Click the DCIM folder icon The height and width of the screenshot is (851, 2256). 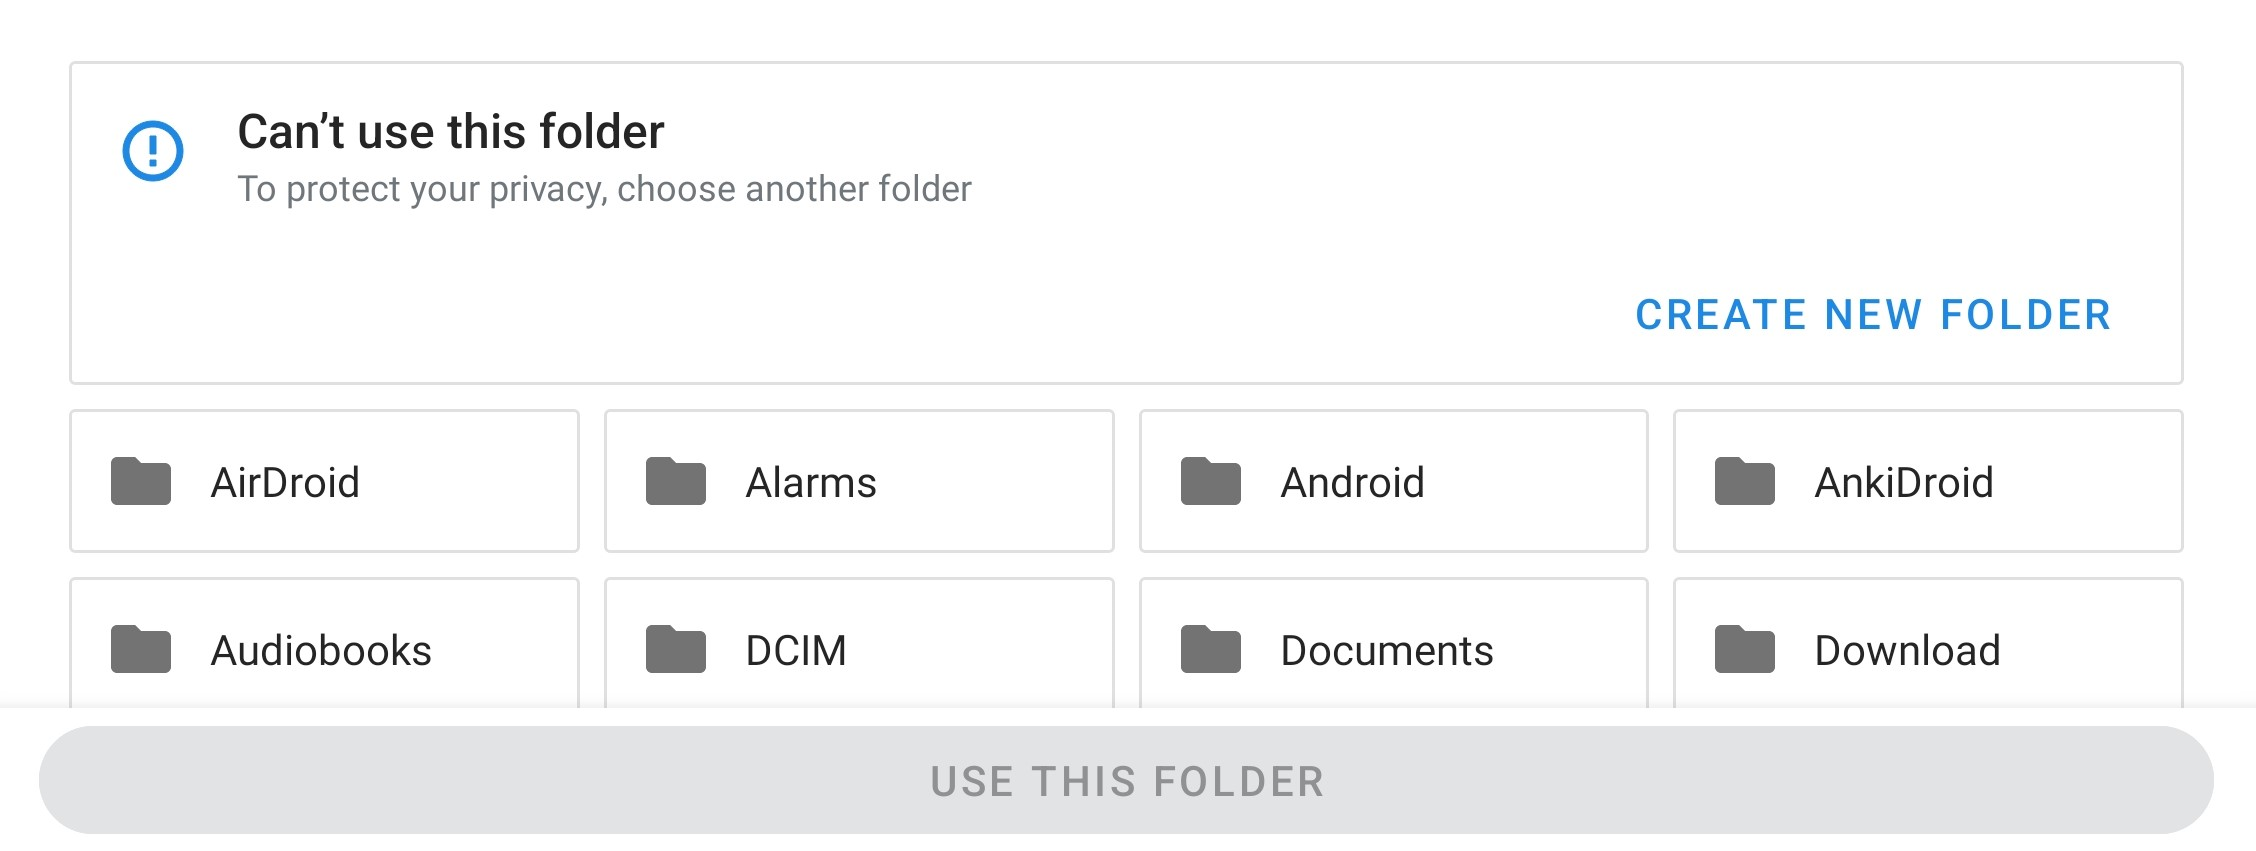click(x=676, y=650)
